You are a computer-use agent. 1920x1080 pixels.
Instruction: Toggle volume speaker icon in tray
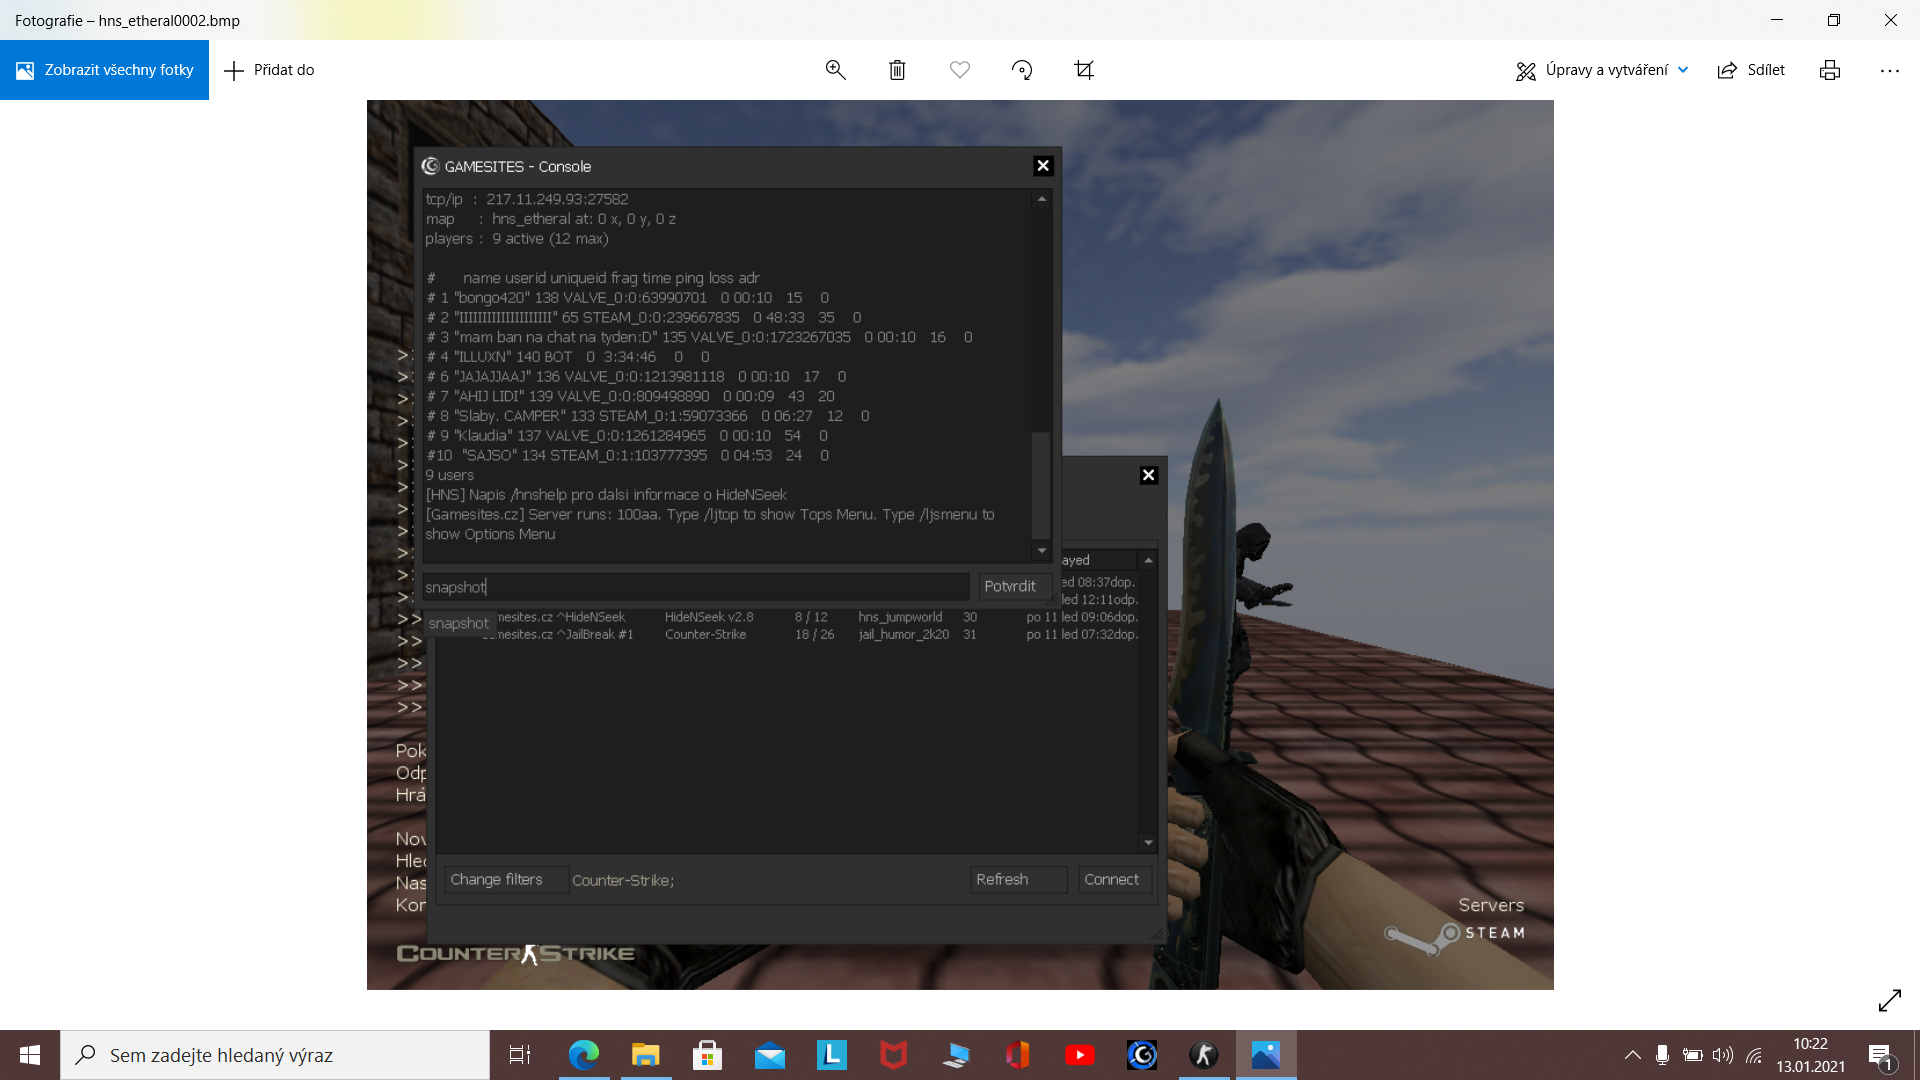[x=1722, y=1055]
